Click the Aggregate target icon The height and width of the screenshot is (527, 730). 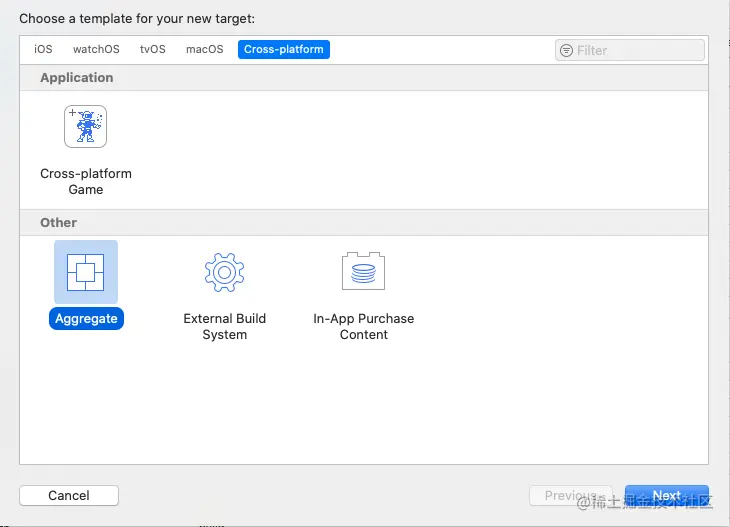(x=86, y=271)
